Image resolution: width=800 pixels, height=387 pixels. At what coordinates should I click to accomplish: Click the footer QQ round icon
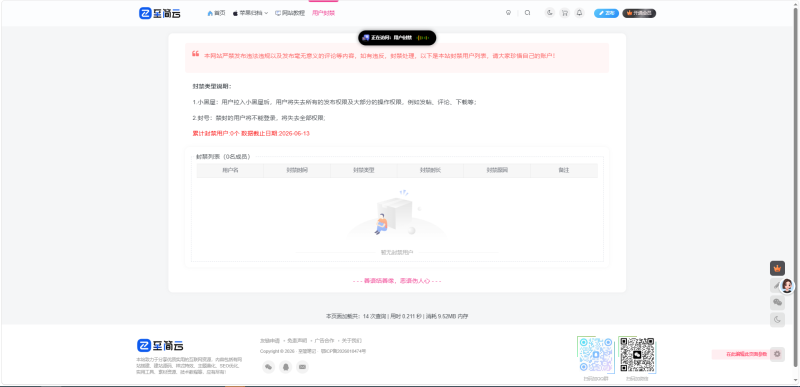[286, 367]
